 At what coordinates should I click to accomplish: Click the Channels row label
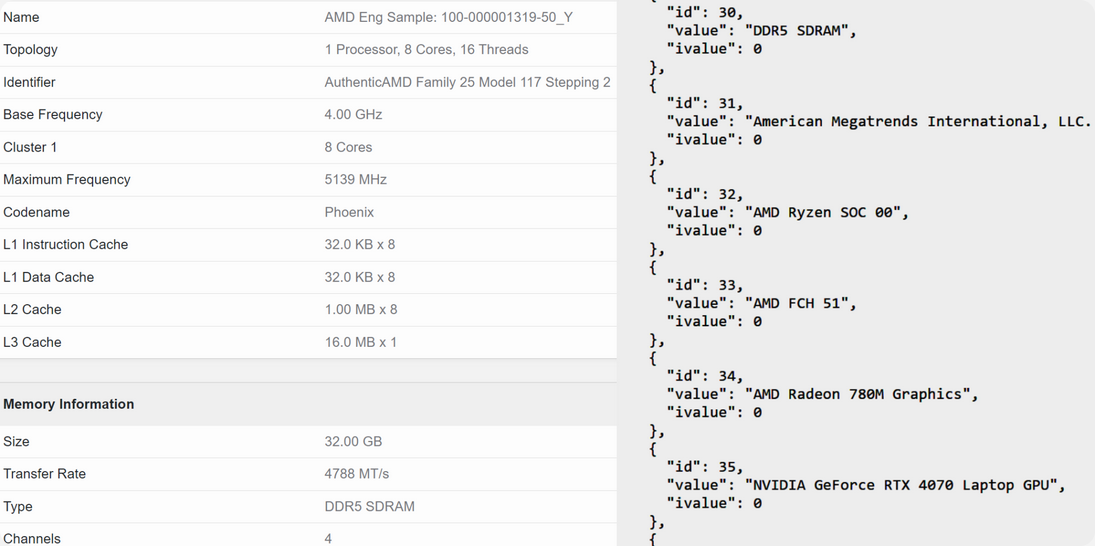tap(31, 538)
